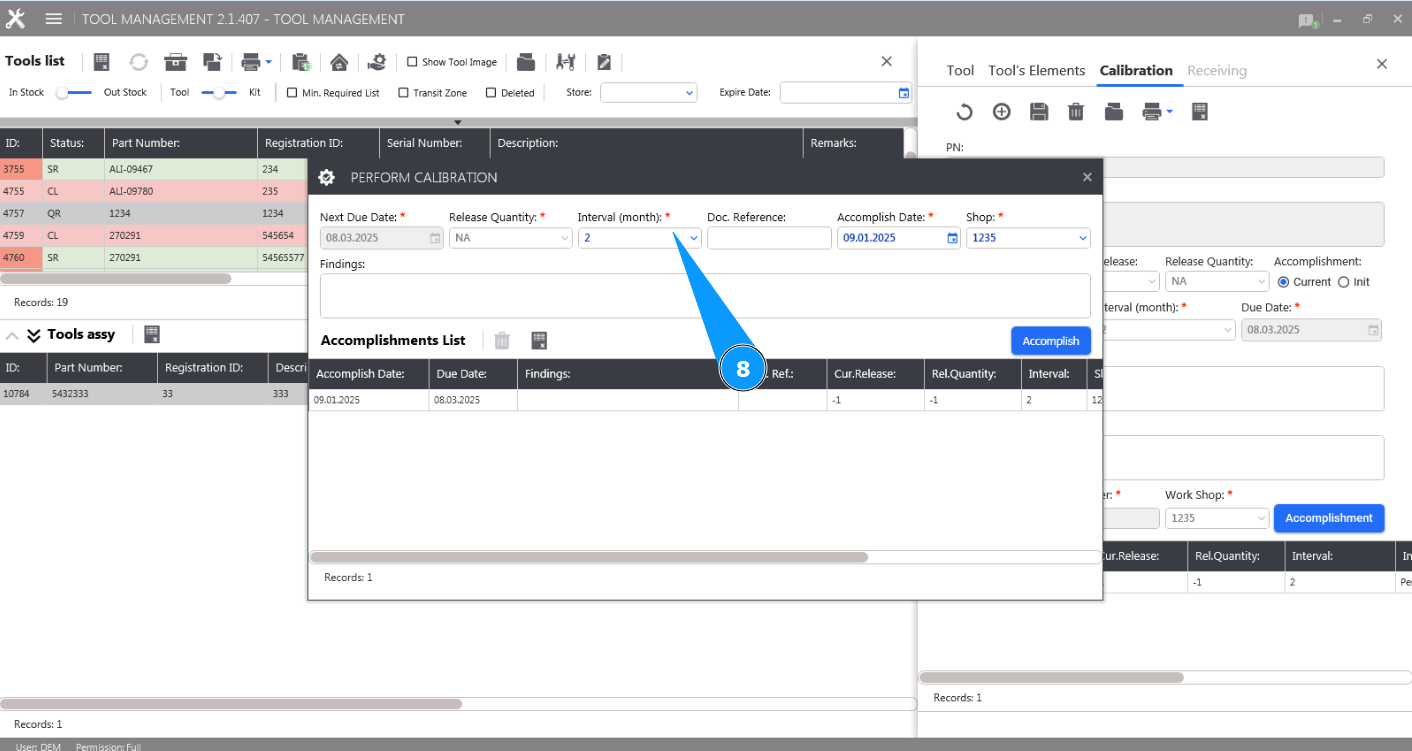The width and height of the screenshot is (1412, 751).
Task: Click the Accomplish button in Perform Calibration
Action: [x=1051, y=341]
